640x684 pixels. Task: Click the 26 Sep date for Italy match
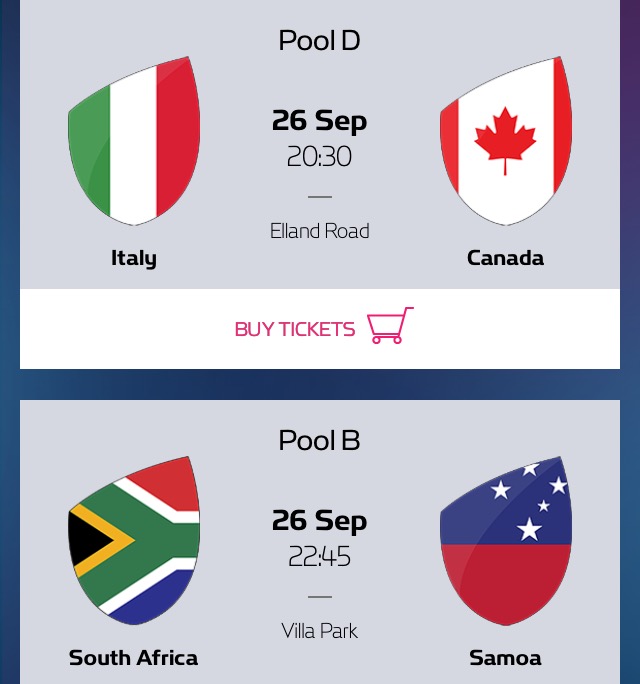319,121
